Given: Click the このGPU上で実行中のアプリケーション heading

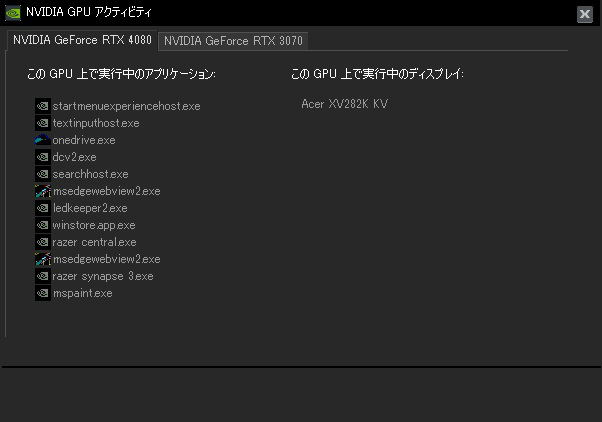Looking at the screenshot, I should pyautogui.click(x=121, y=73).
